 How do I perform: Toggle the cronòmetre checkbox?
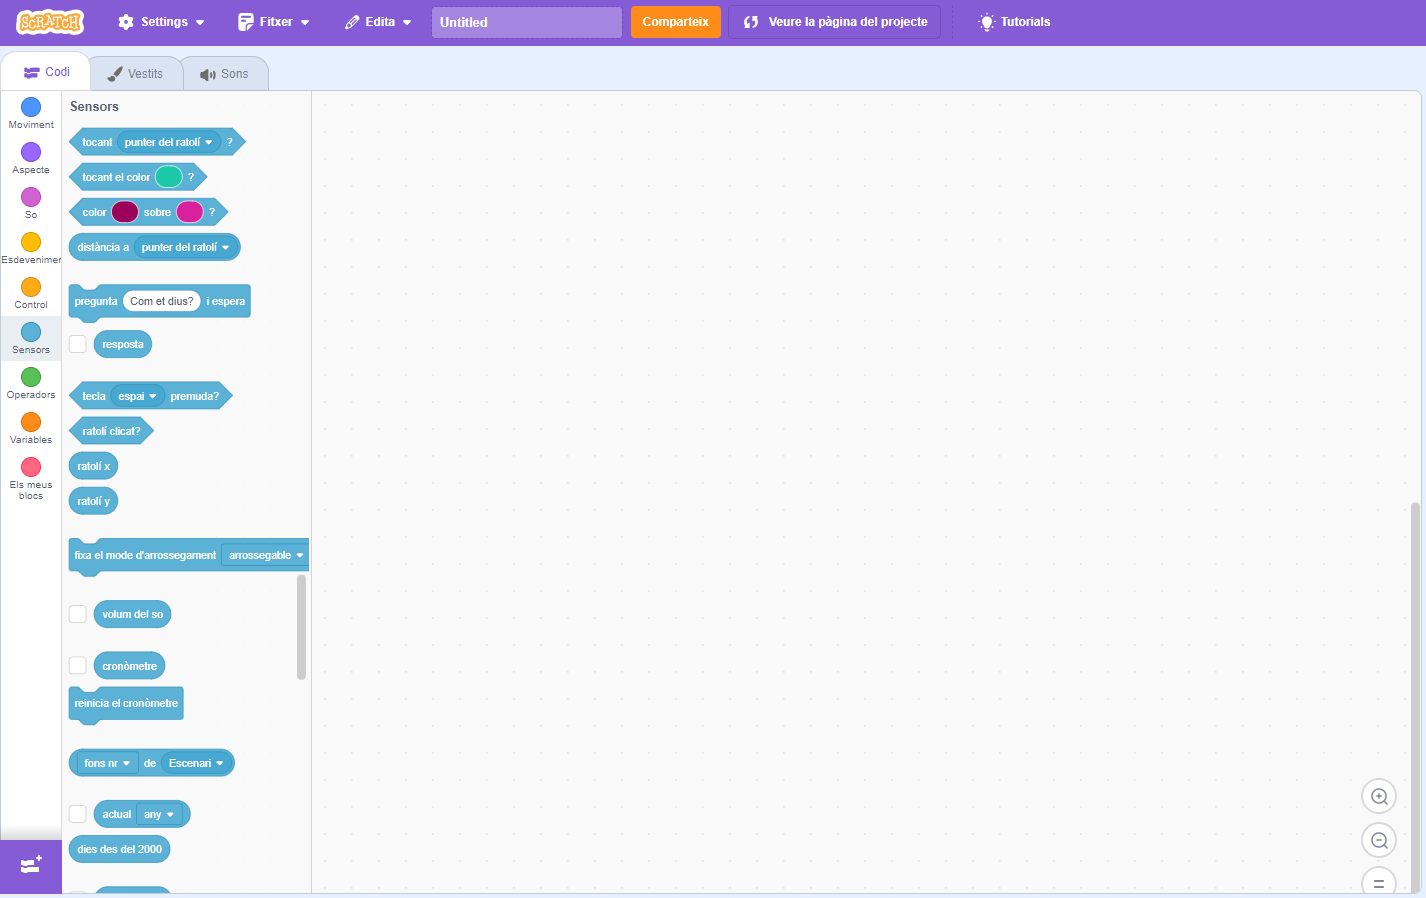tap(78, 666)
